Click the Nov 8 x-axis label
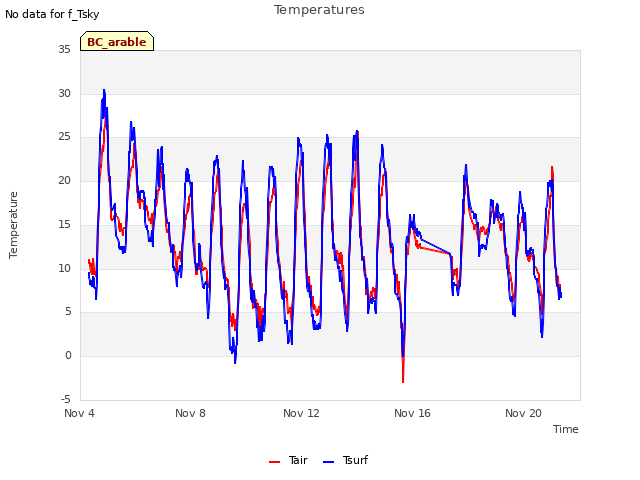This screenshot has width=640, height=480. 190,413
